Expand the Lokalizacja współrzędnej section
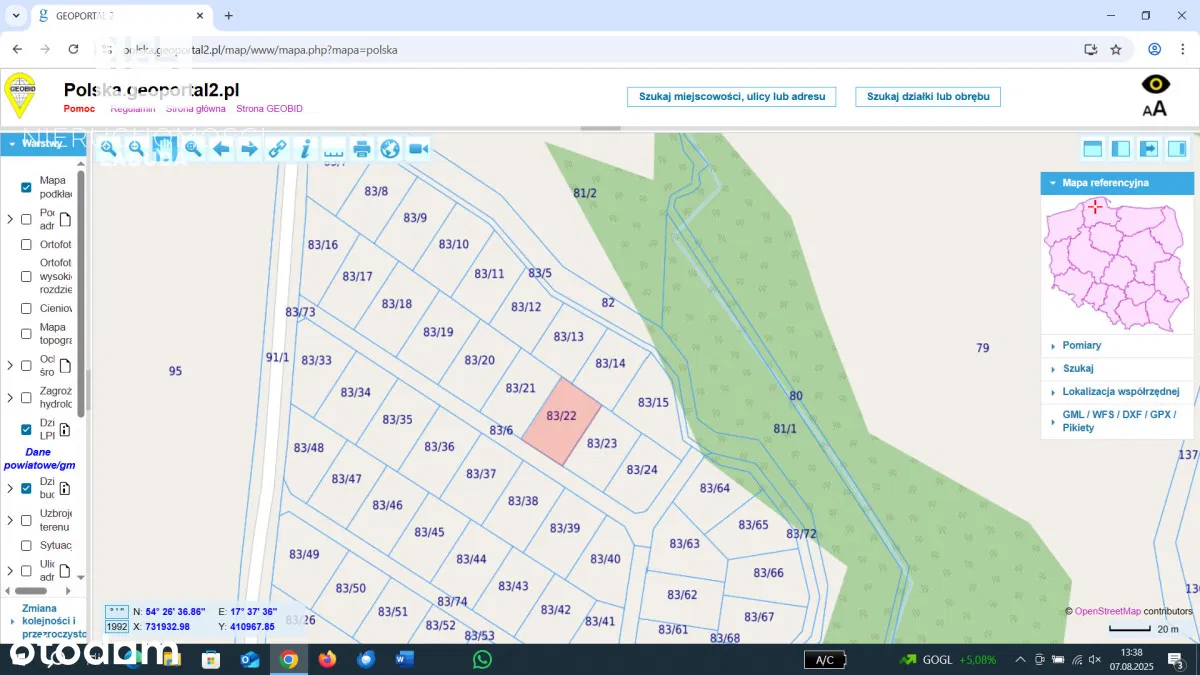This screenshot has height=675, width=1200. click(1120, 392)
